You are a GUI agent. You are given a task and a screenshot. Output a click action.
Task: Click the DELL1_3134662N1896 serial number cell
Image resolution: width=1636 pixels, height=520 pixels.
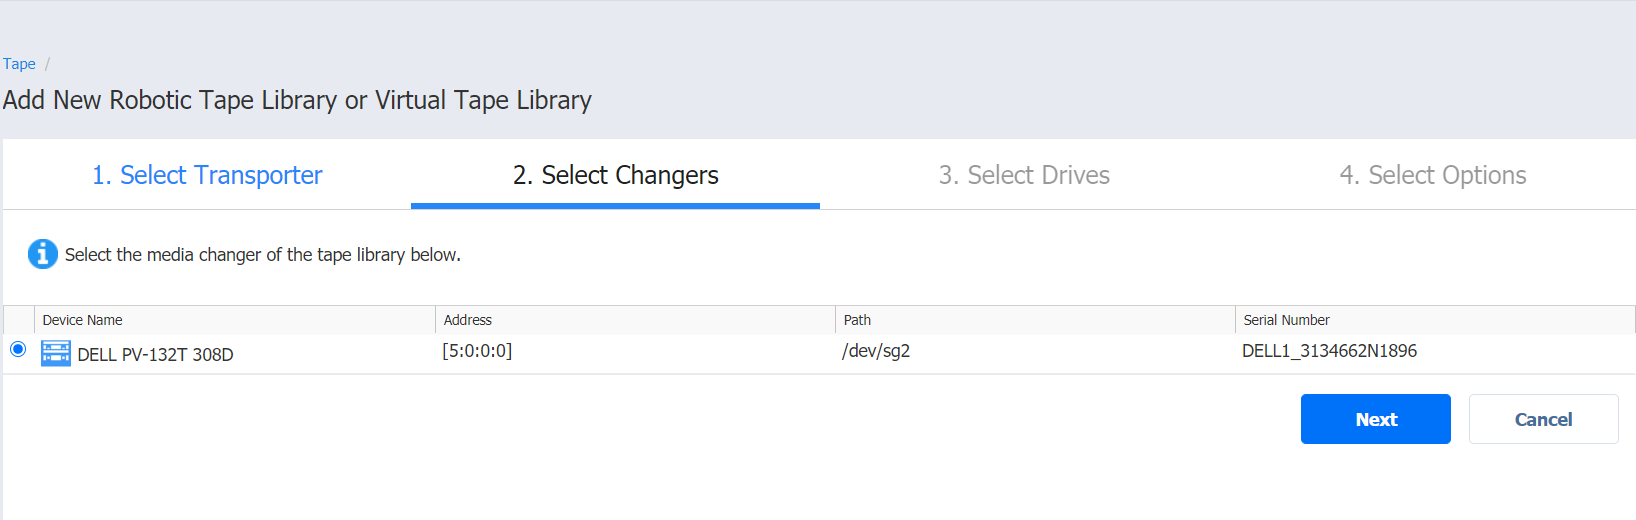pos(1329,351)
